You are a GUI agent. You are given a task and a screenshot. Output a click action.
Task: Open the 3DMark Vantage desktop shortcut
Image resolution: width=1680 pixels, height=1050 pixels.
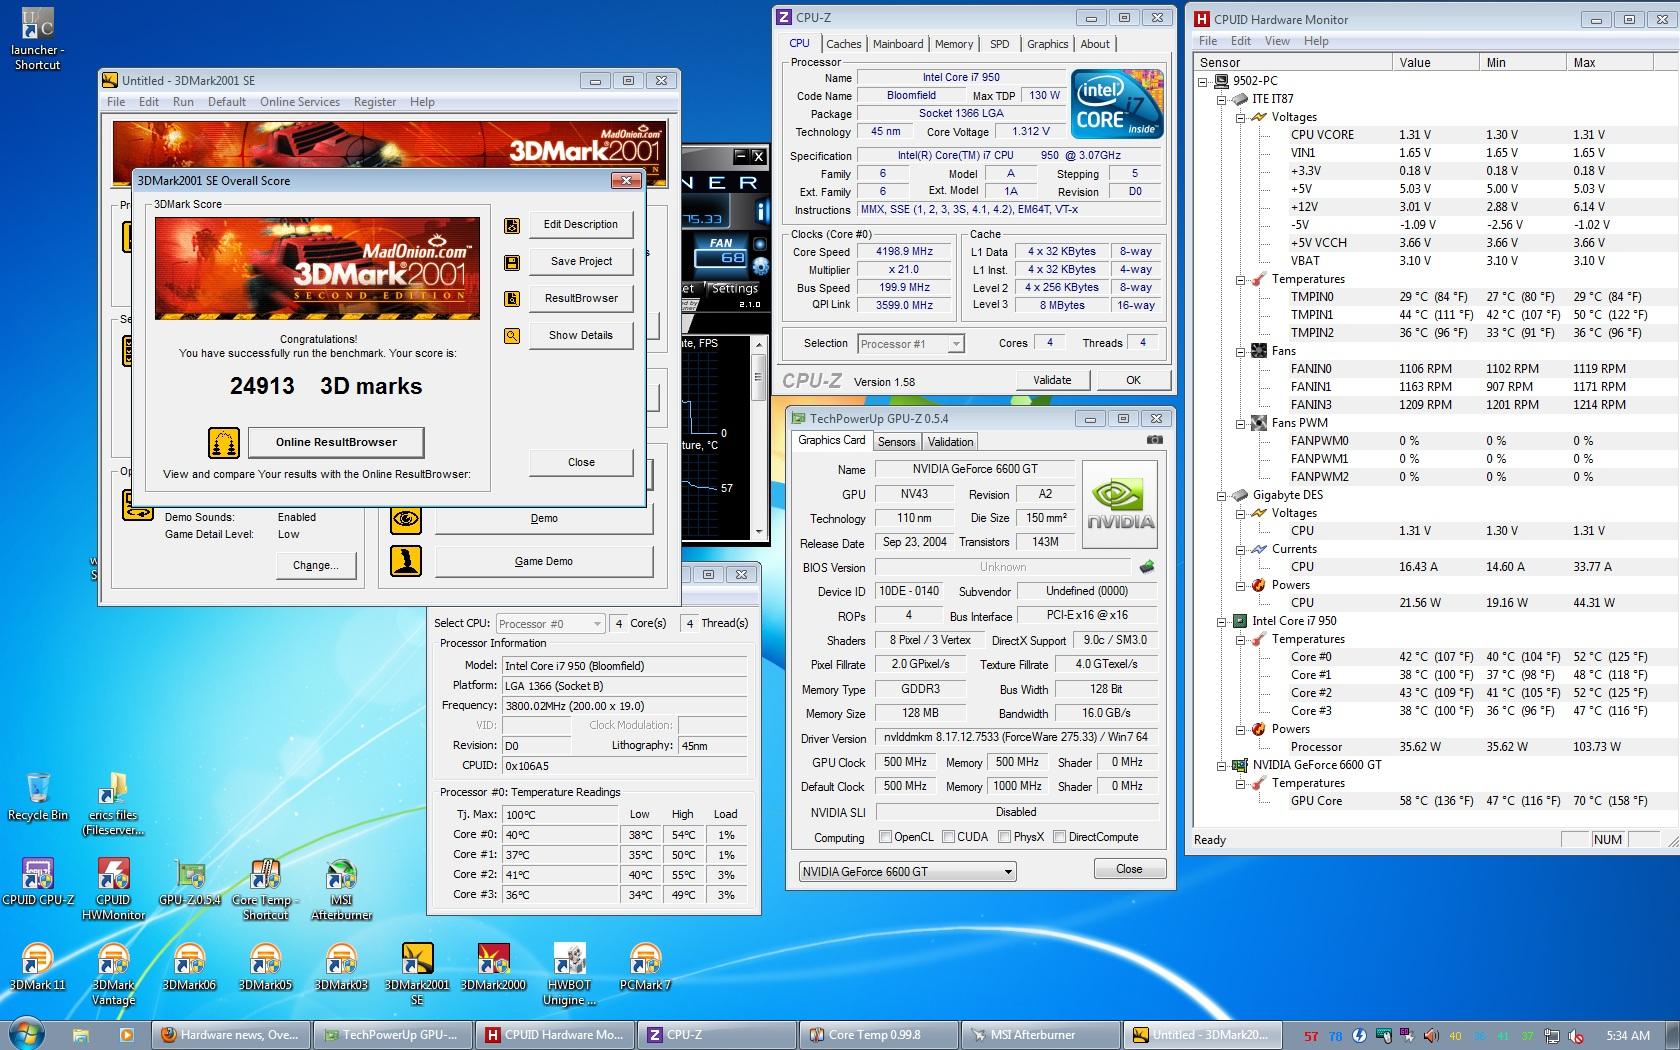point(113,974)
